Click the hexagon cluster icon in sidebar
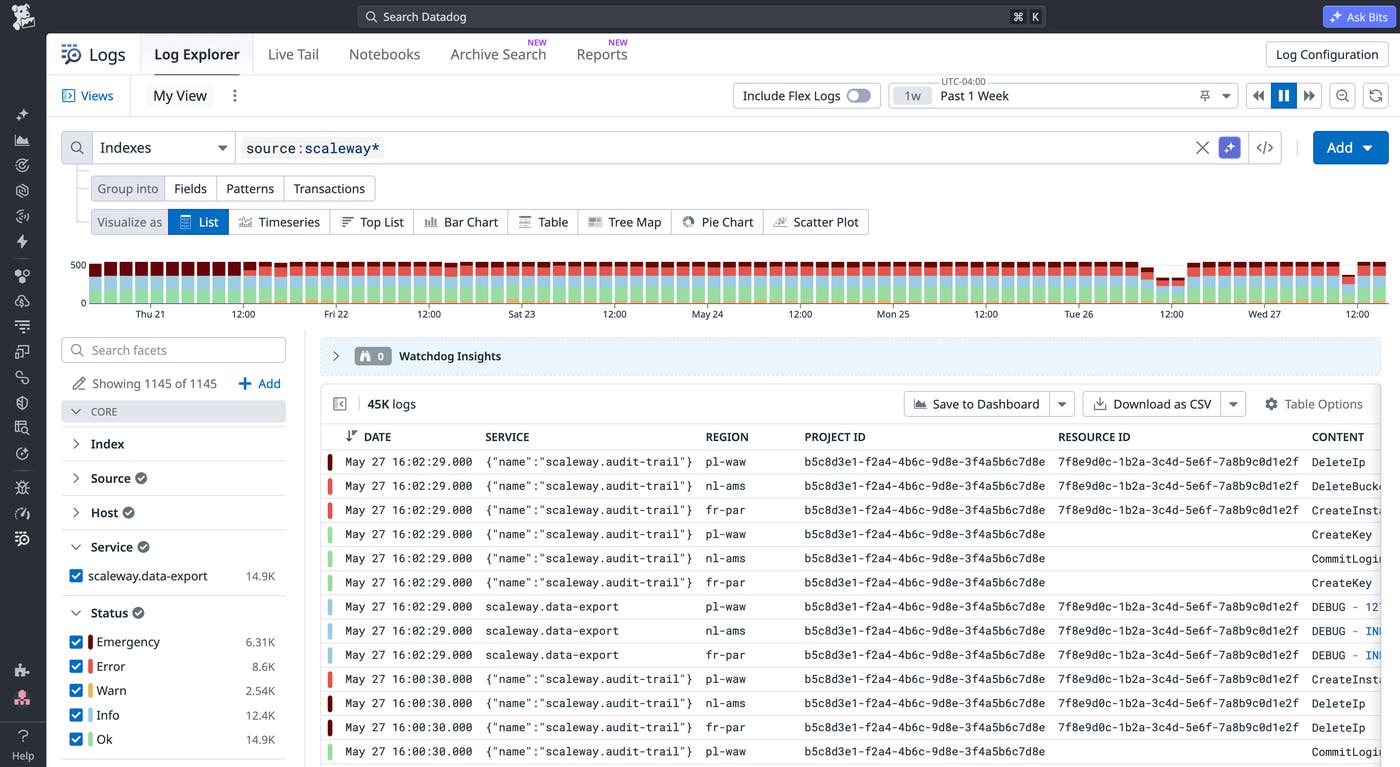 22,275
